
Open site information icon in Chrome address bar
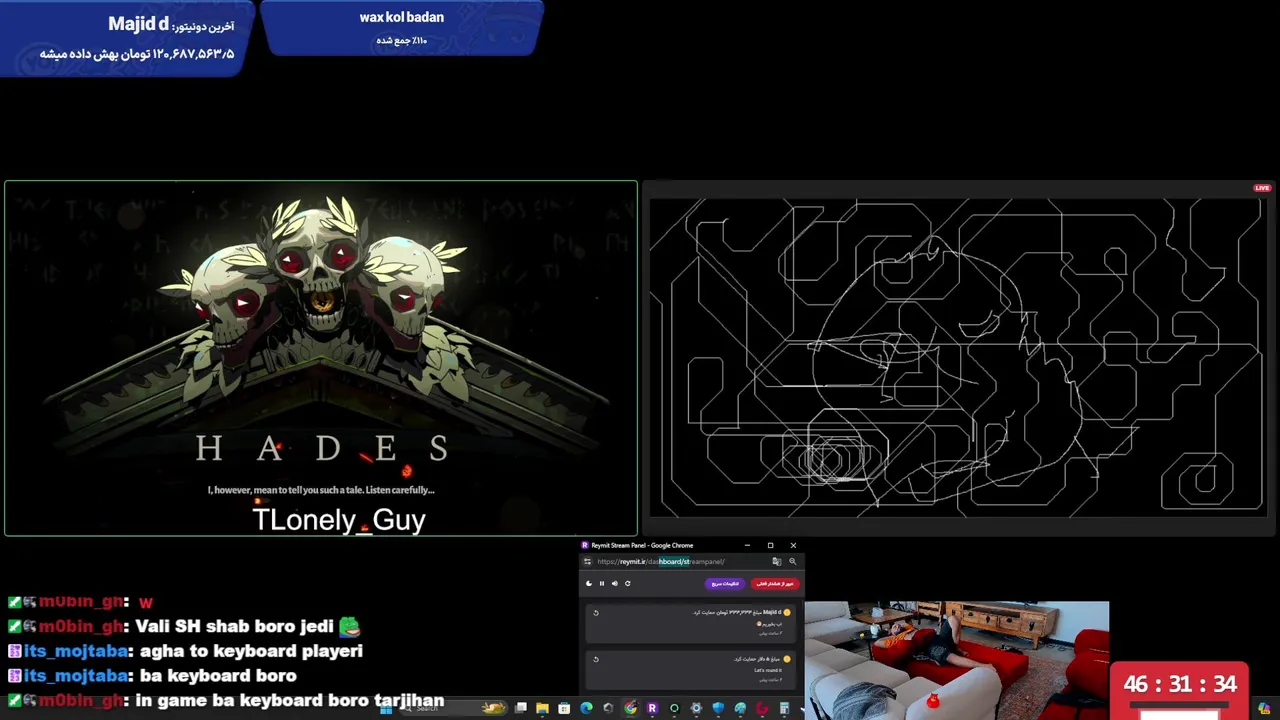[588, 561]
